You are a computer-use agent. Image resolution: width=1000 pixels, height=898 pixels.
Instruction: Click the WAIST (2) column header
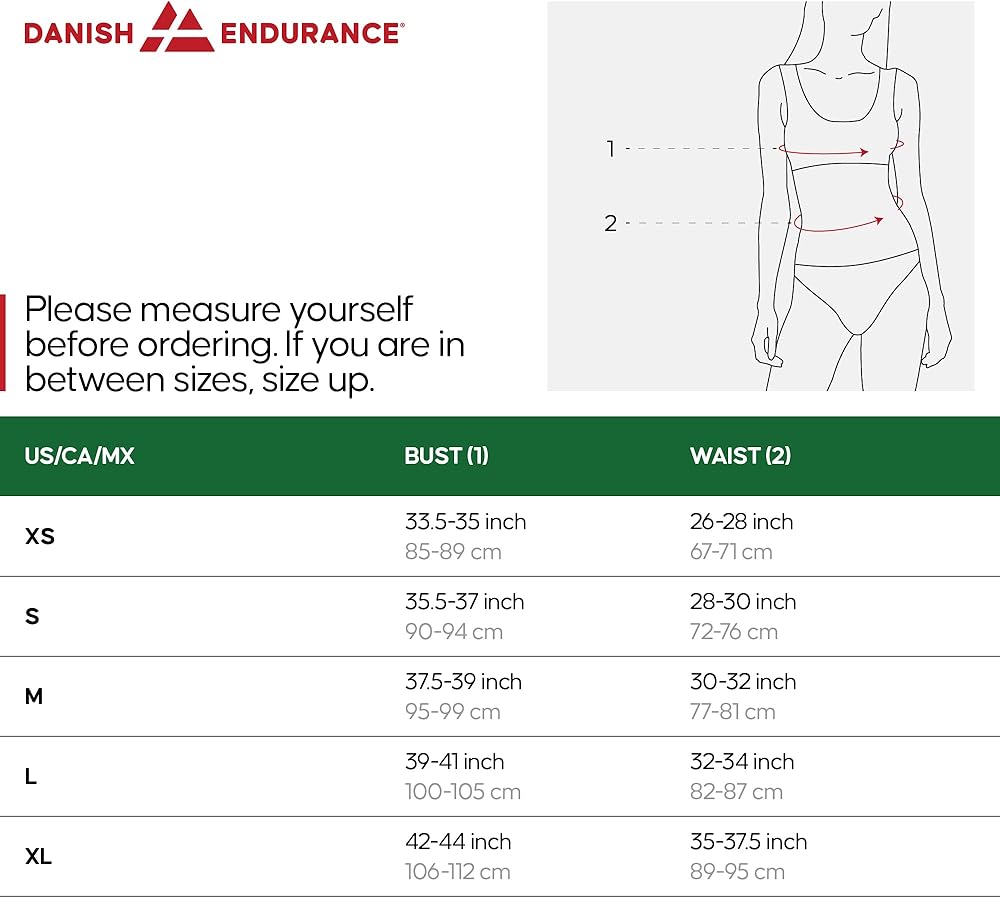coord(740,456)
